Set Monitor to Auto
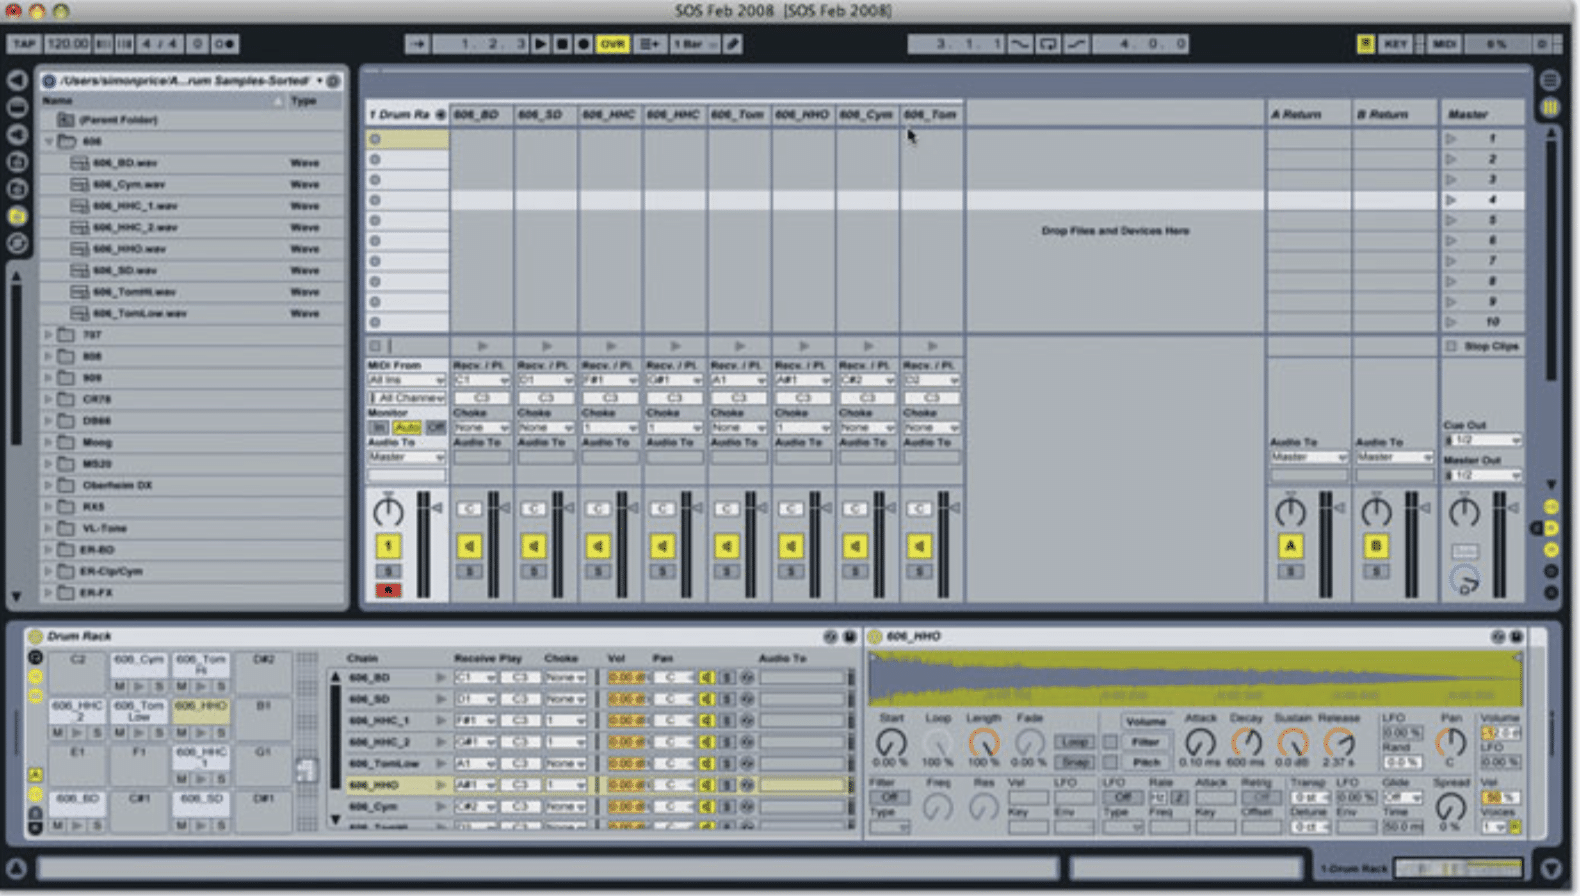This screenshot has height=896, width=1580. (x=407, y=427)
